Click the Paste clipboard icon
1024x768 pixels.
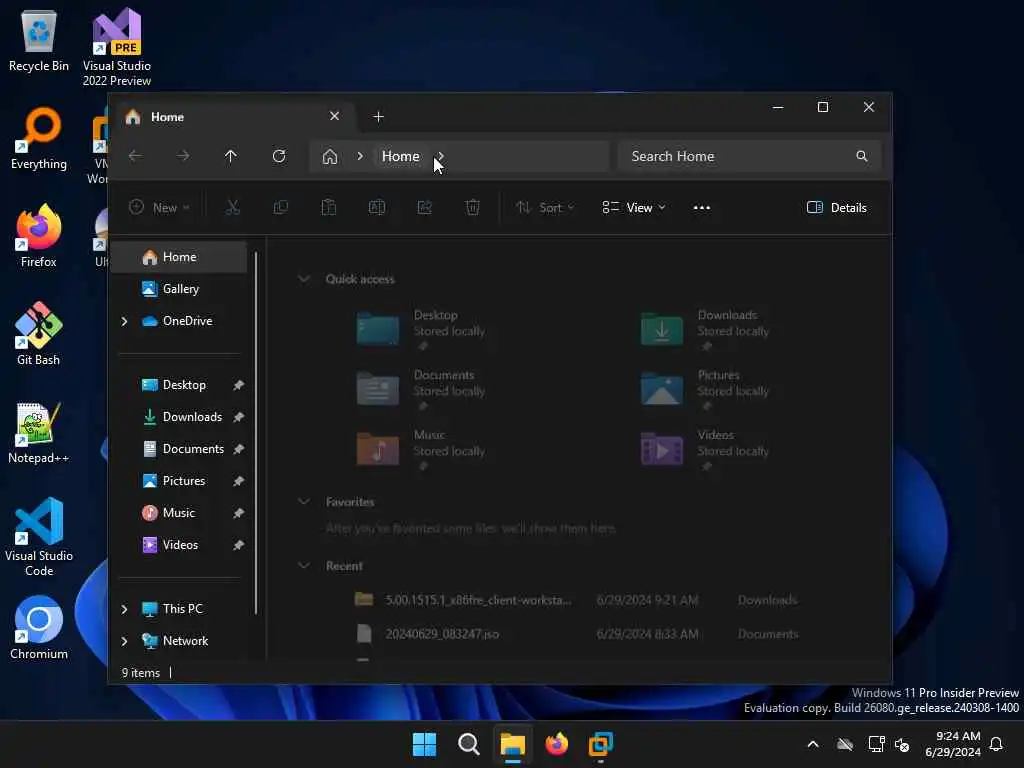pos(328,208)
